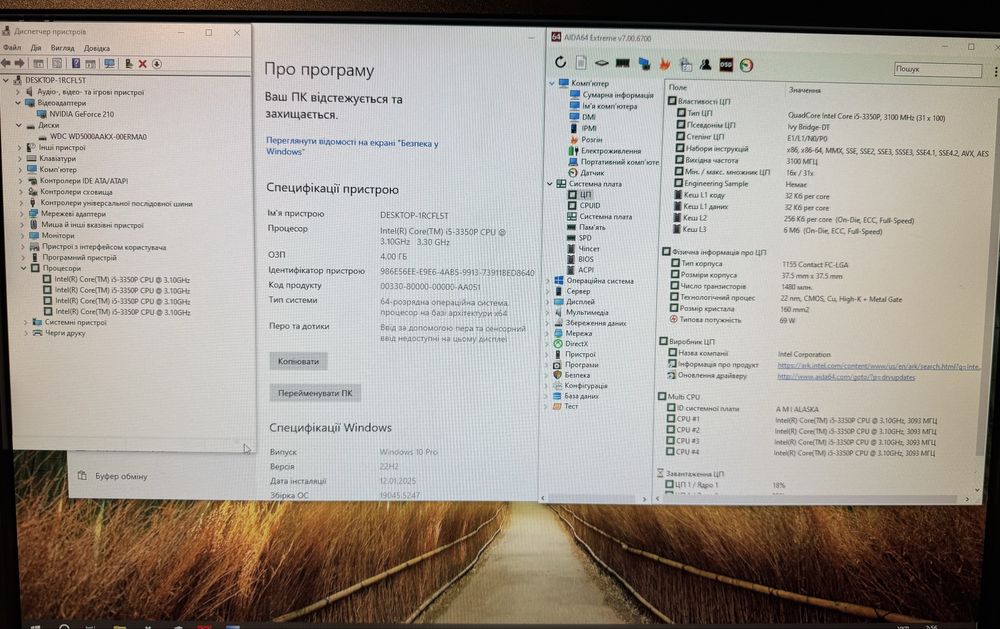Click the AIDA64 tree pane horizontal scrollbar
Screen dimensions: 1000x629
pyautogui.click(x=593, y=499)
